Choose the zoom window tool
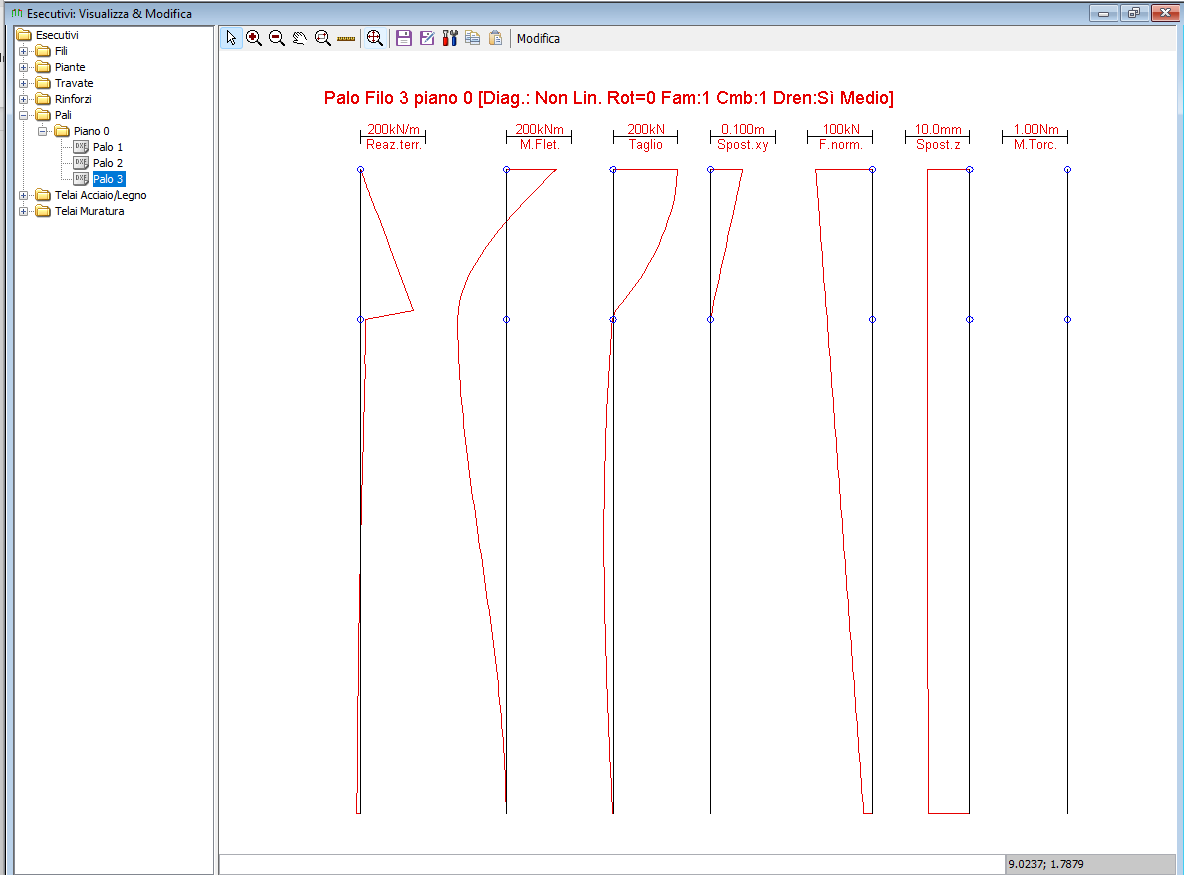The image size is (1184, 875). click(322, 39)
